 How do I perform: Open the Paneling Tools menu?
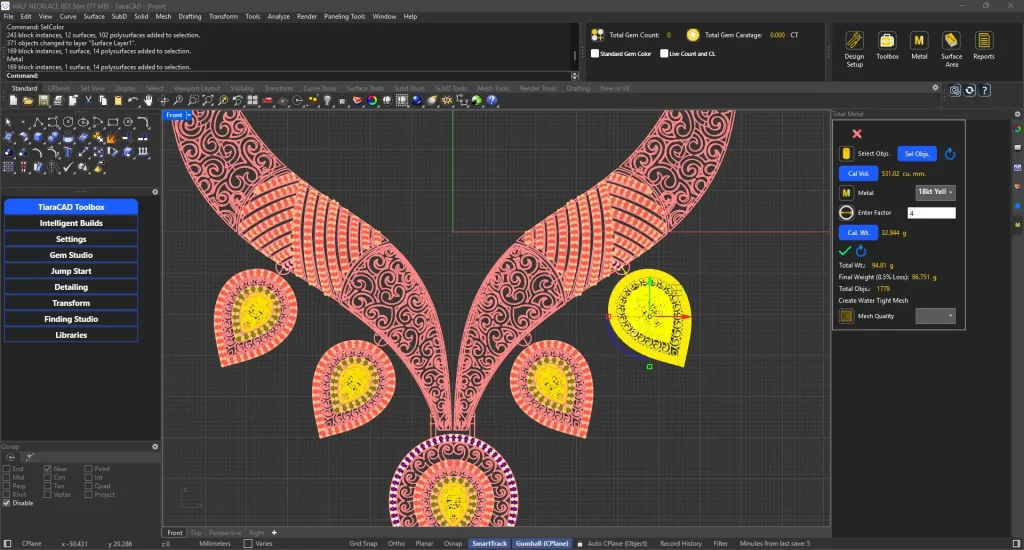[x=344, y=17]
